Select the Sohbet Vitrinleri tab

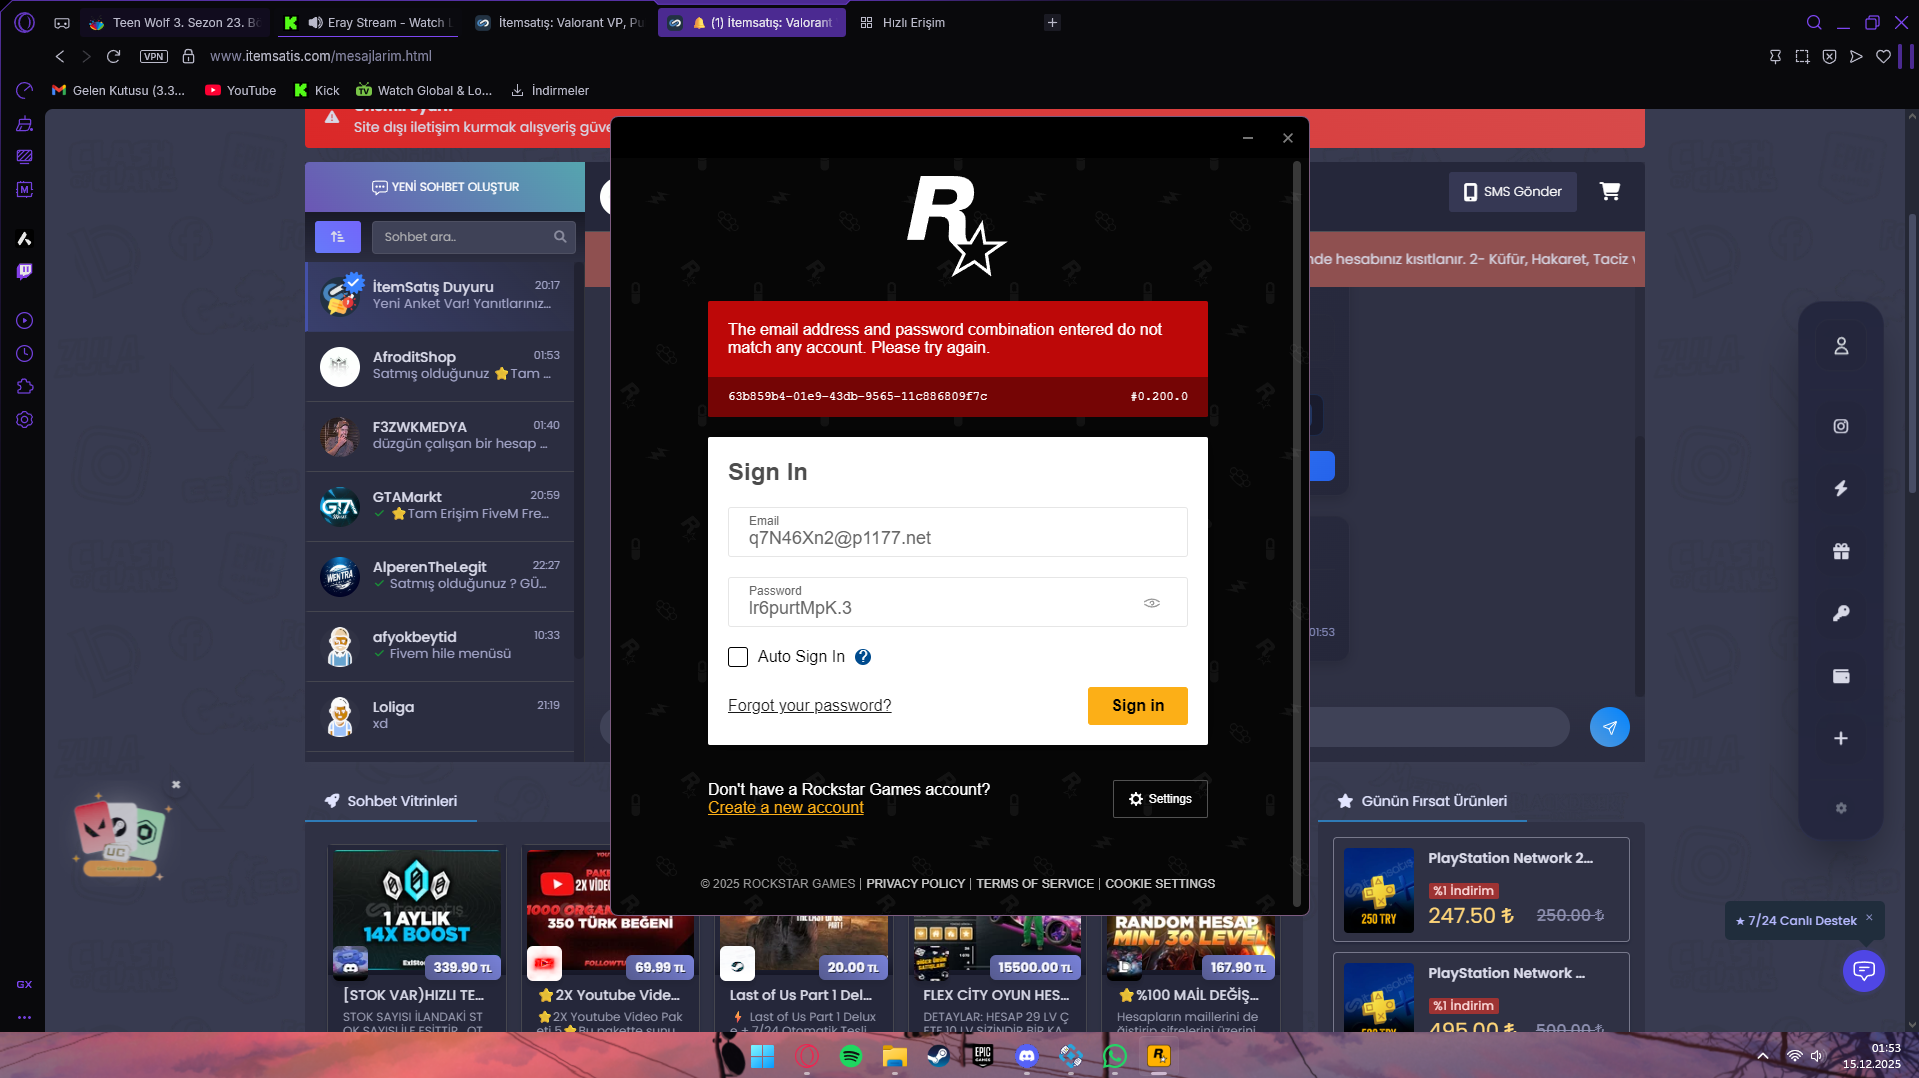click(x=391, y=801)
